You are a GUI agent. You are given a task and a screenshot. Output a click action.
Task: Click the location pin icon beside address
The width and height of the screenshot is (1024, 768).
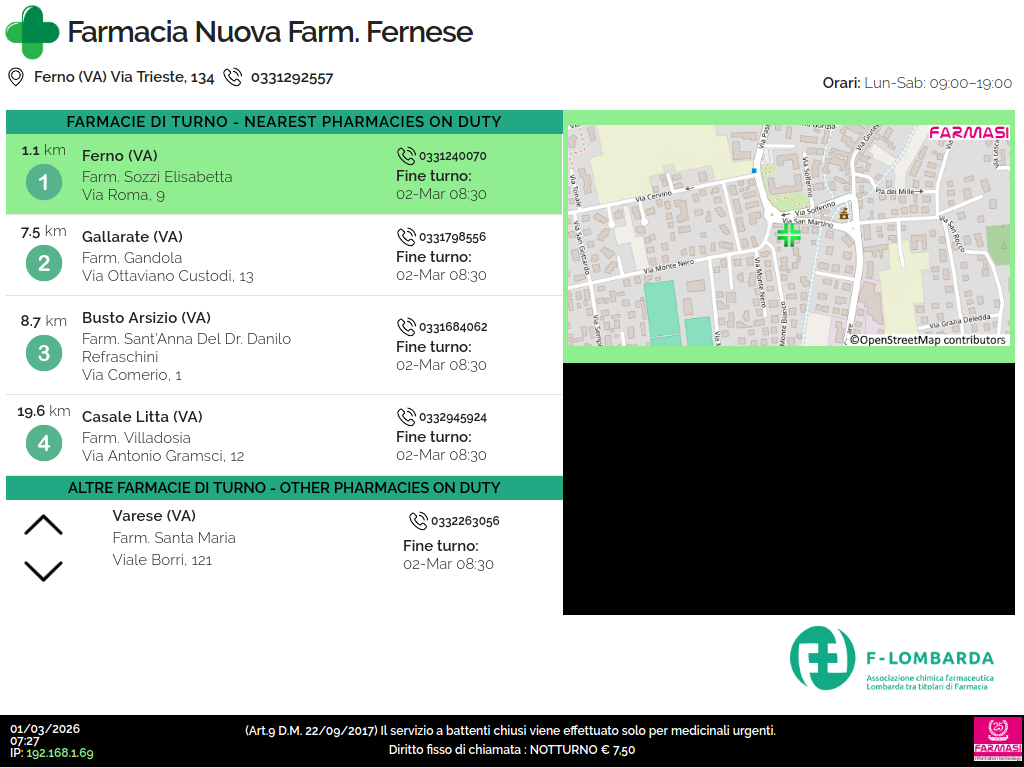pyautogui.click(x=16, y=77)
